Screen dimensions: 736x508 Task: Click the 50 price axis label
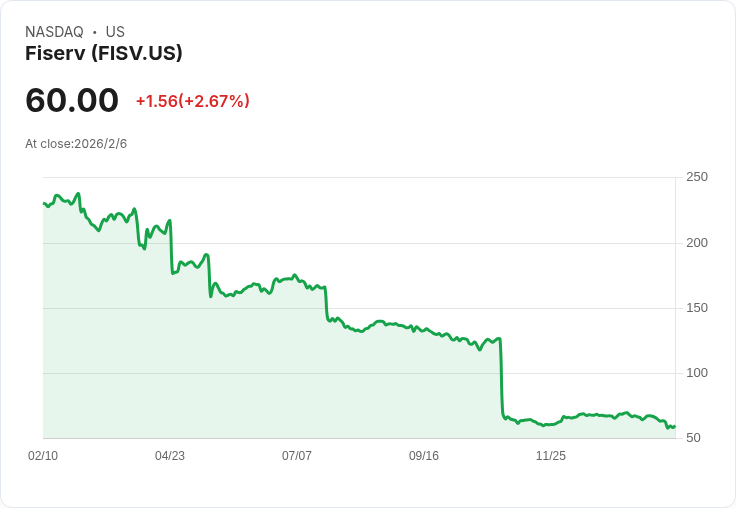click(693, 438)
